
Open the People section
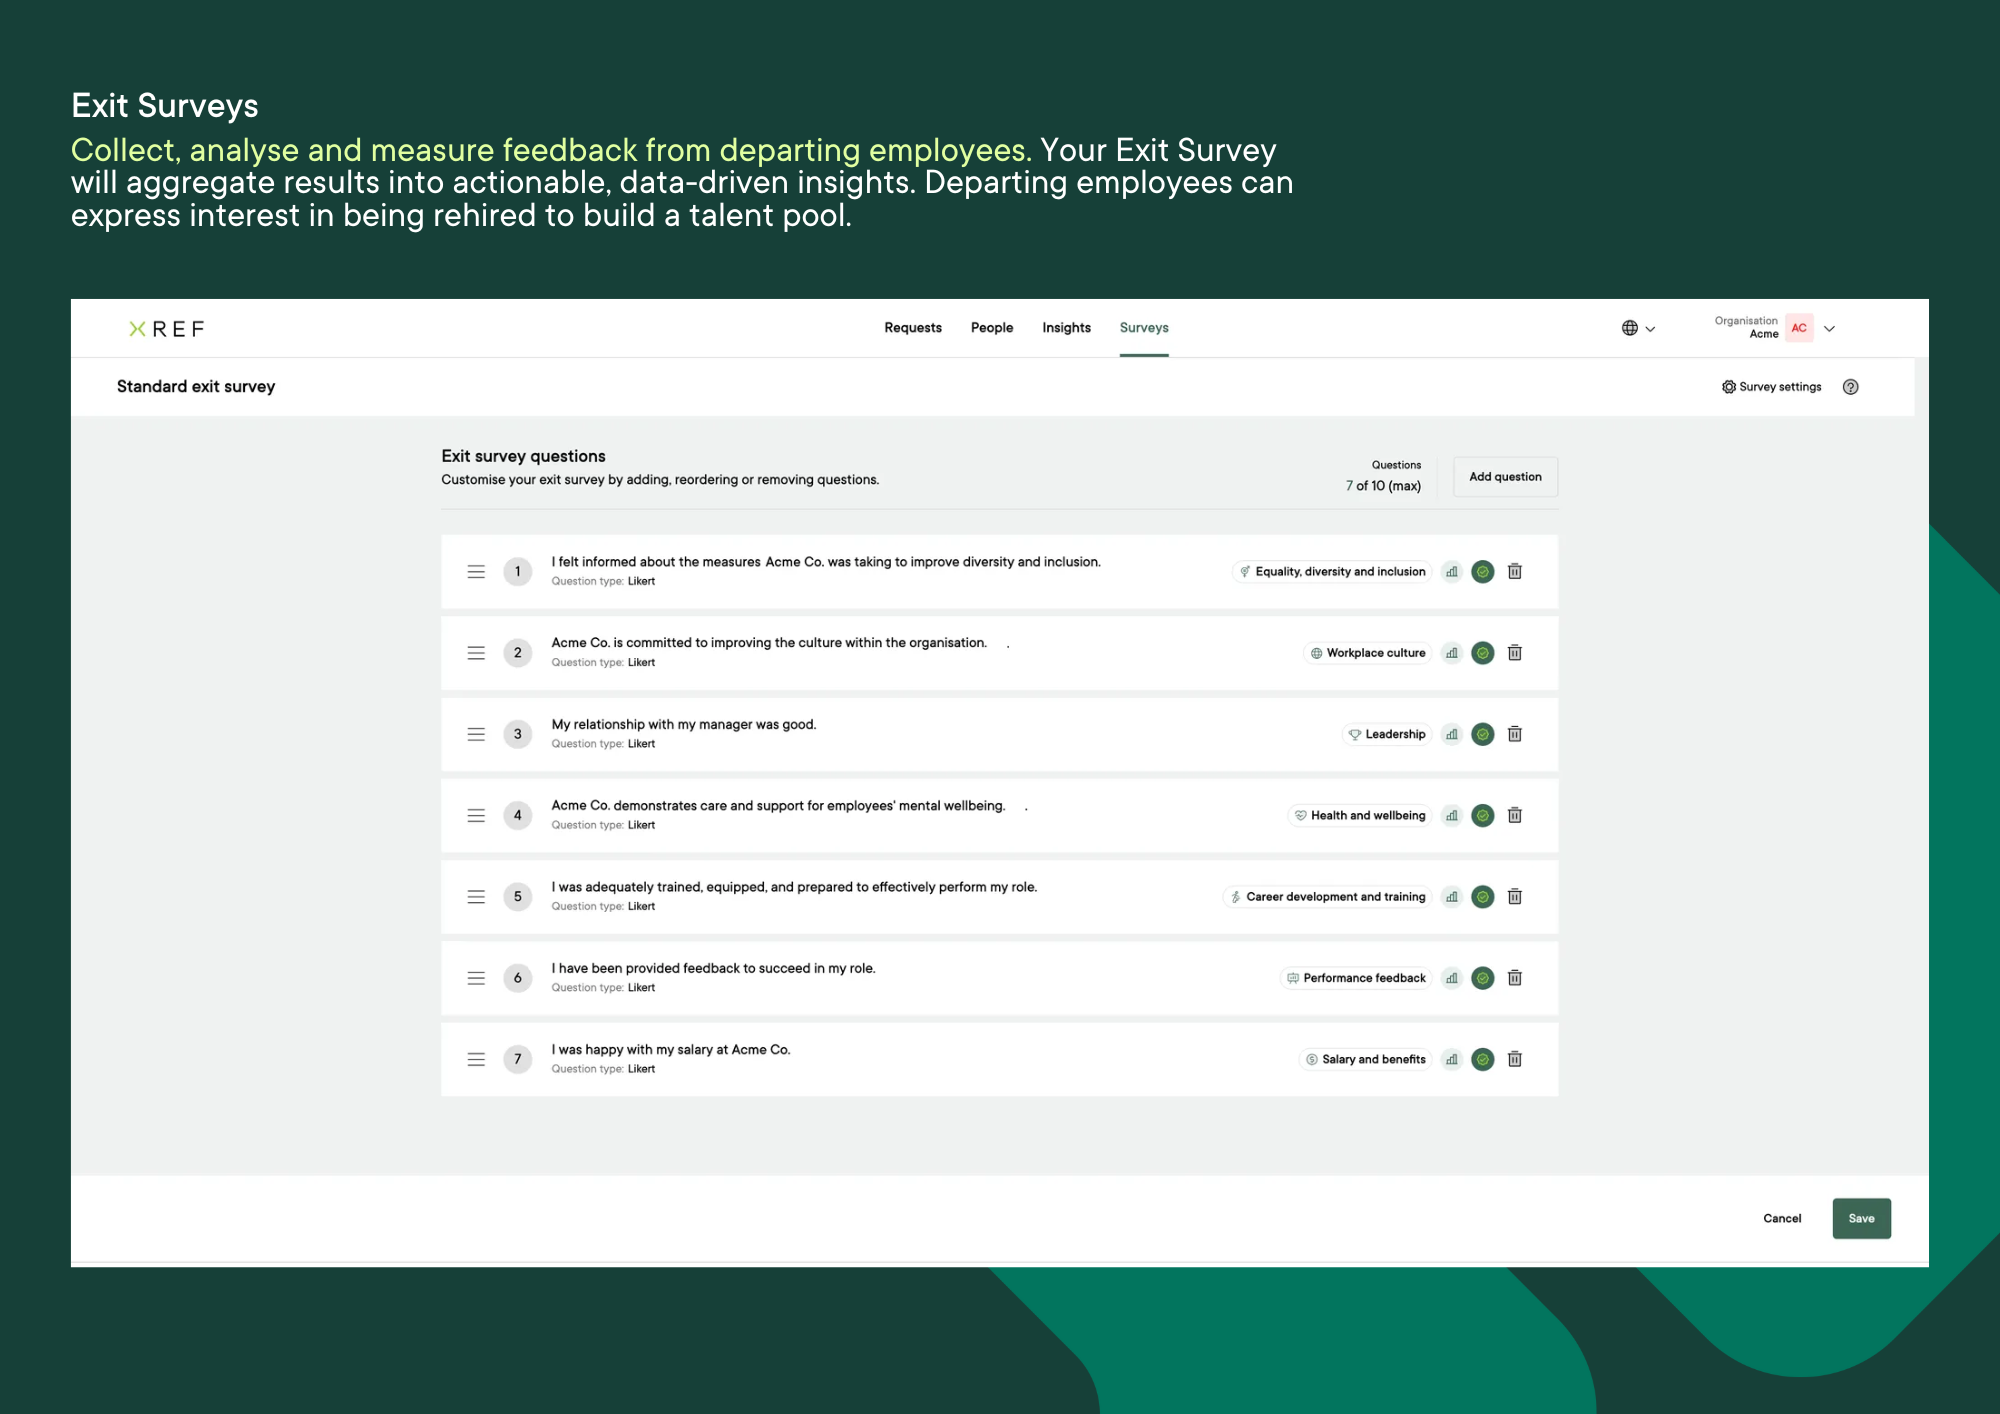pyautogui.click(x=991, y=328)
